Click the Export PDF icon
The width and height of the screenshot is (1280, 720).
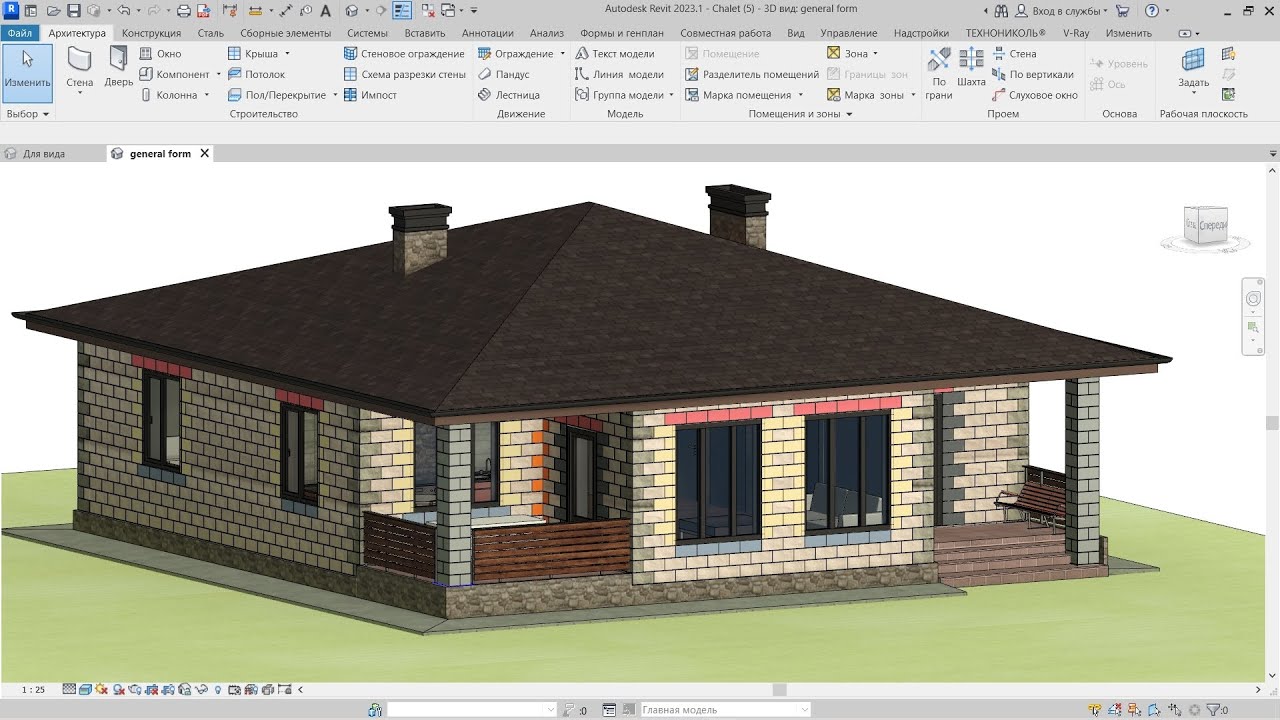(x=204, y=10)
